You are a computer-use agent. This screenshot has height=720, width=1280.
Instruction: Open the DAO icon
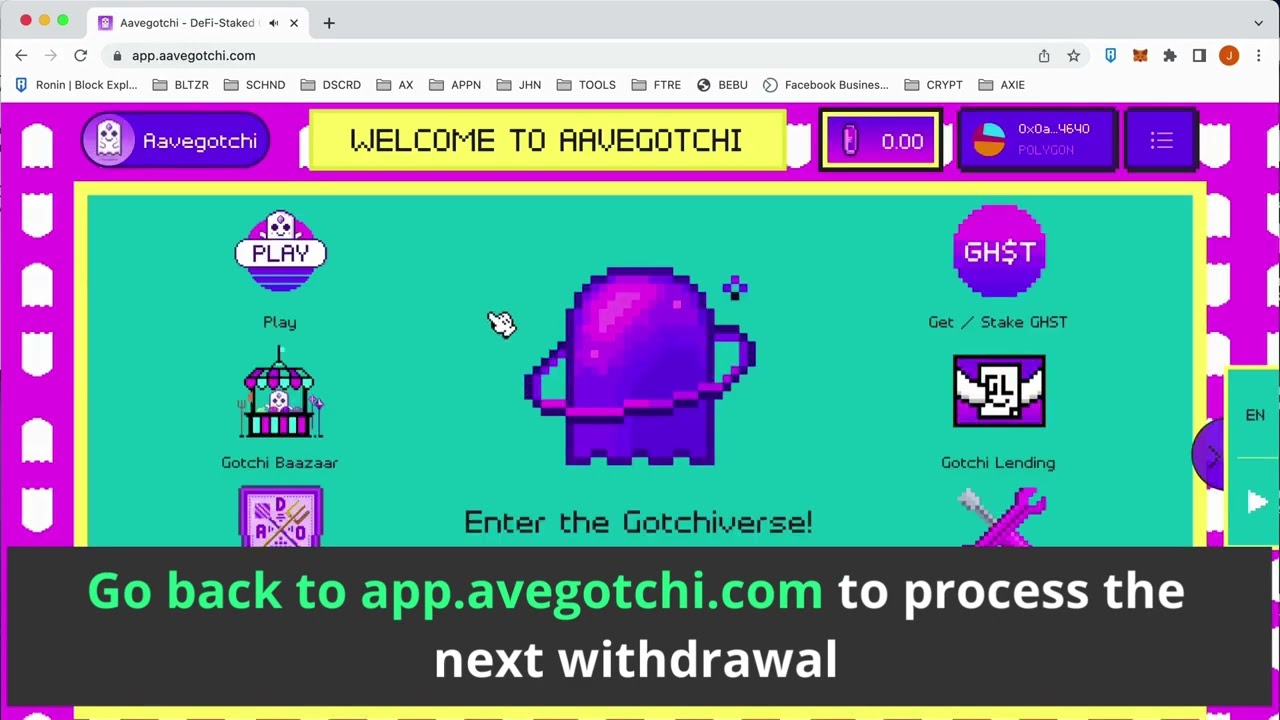pyautogui.click(x=280, y=516)
